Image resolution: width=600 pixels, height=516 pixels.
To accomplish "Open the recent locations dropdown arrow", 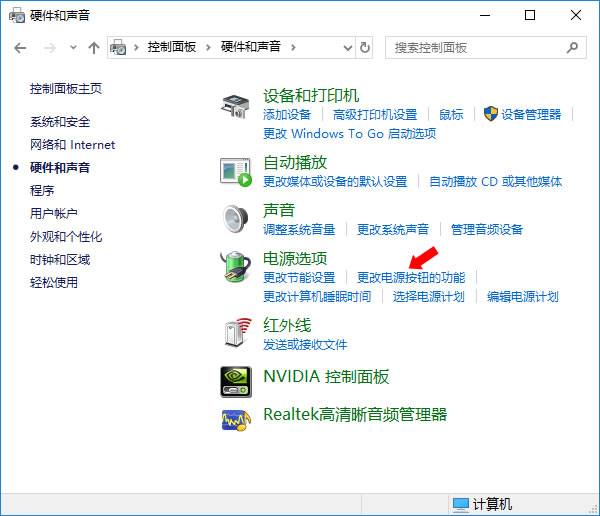I will point(73,48).
